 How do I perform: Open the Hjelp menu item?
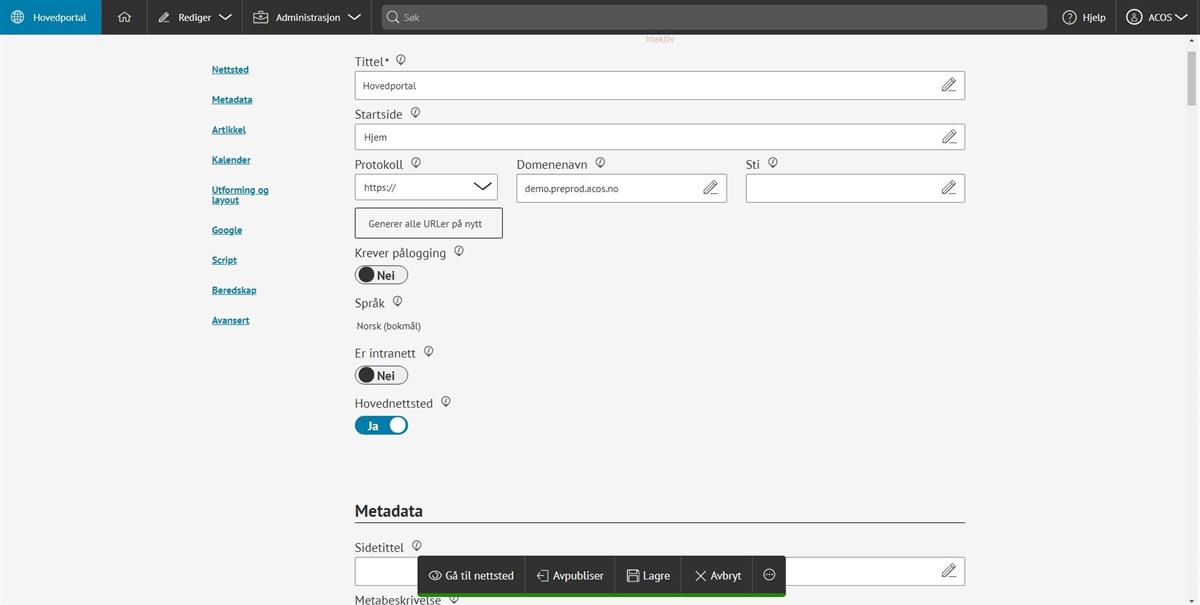point(1084,17)
